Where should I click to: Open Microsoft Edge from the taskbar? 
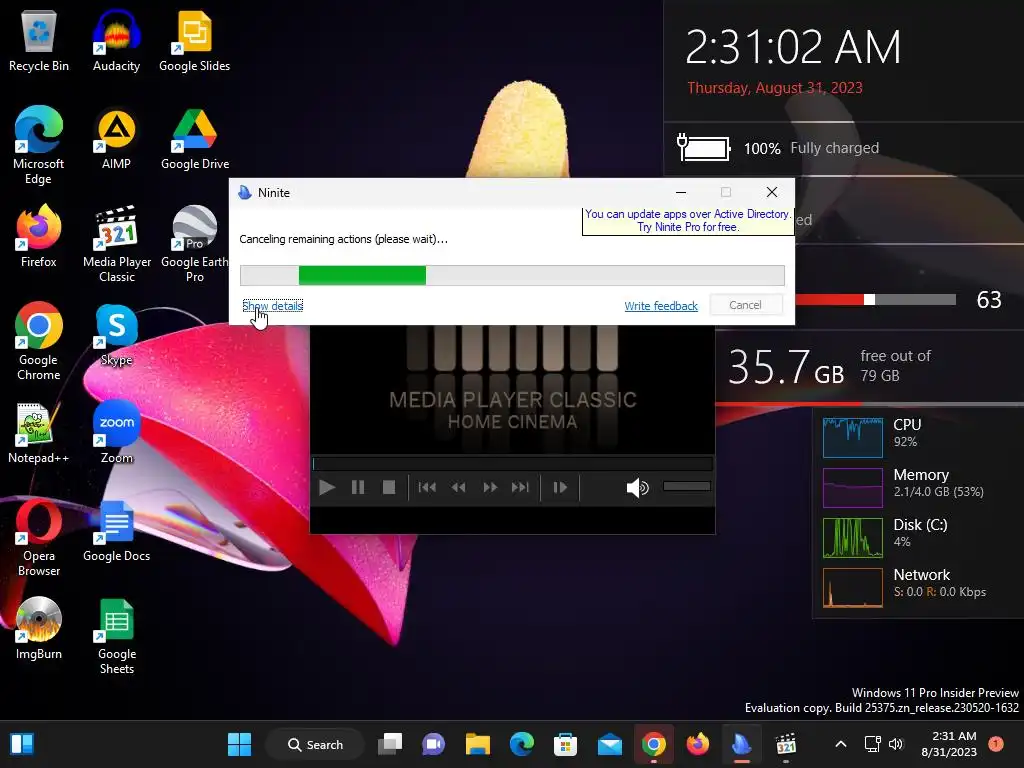522,744
